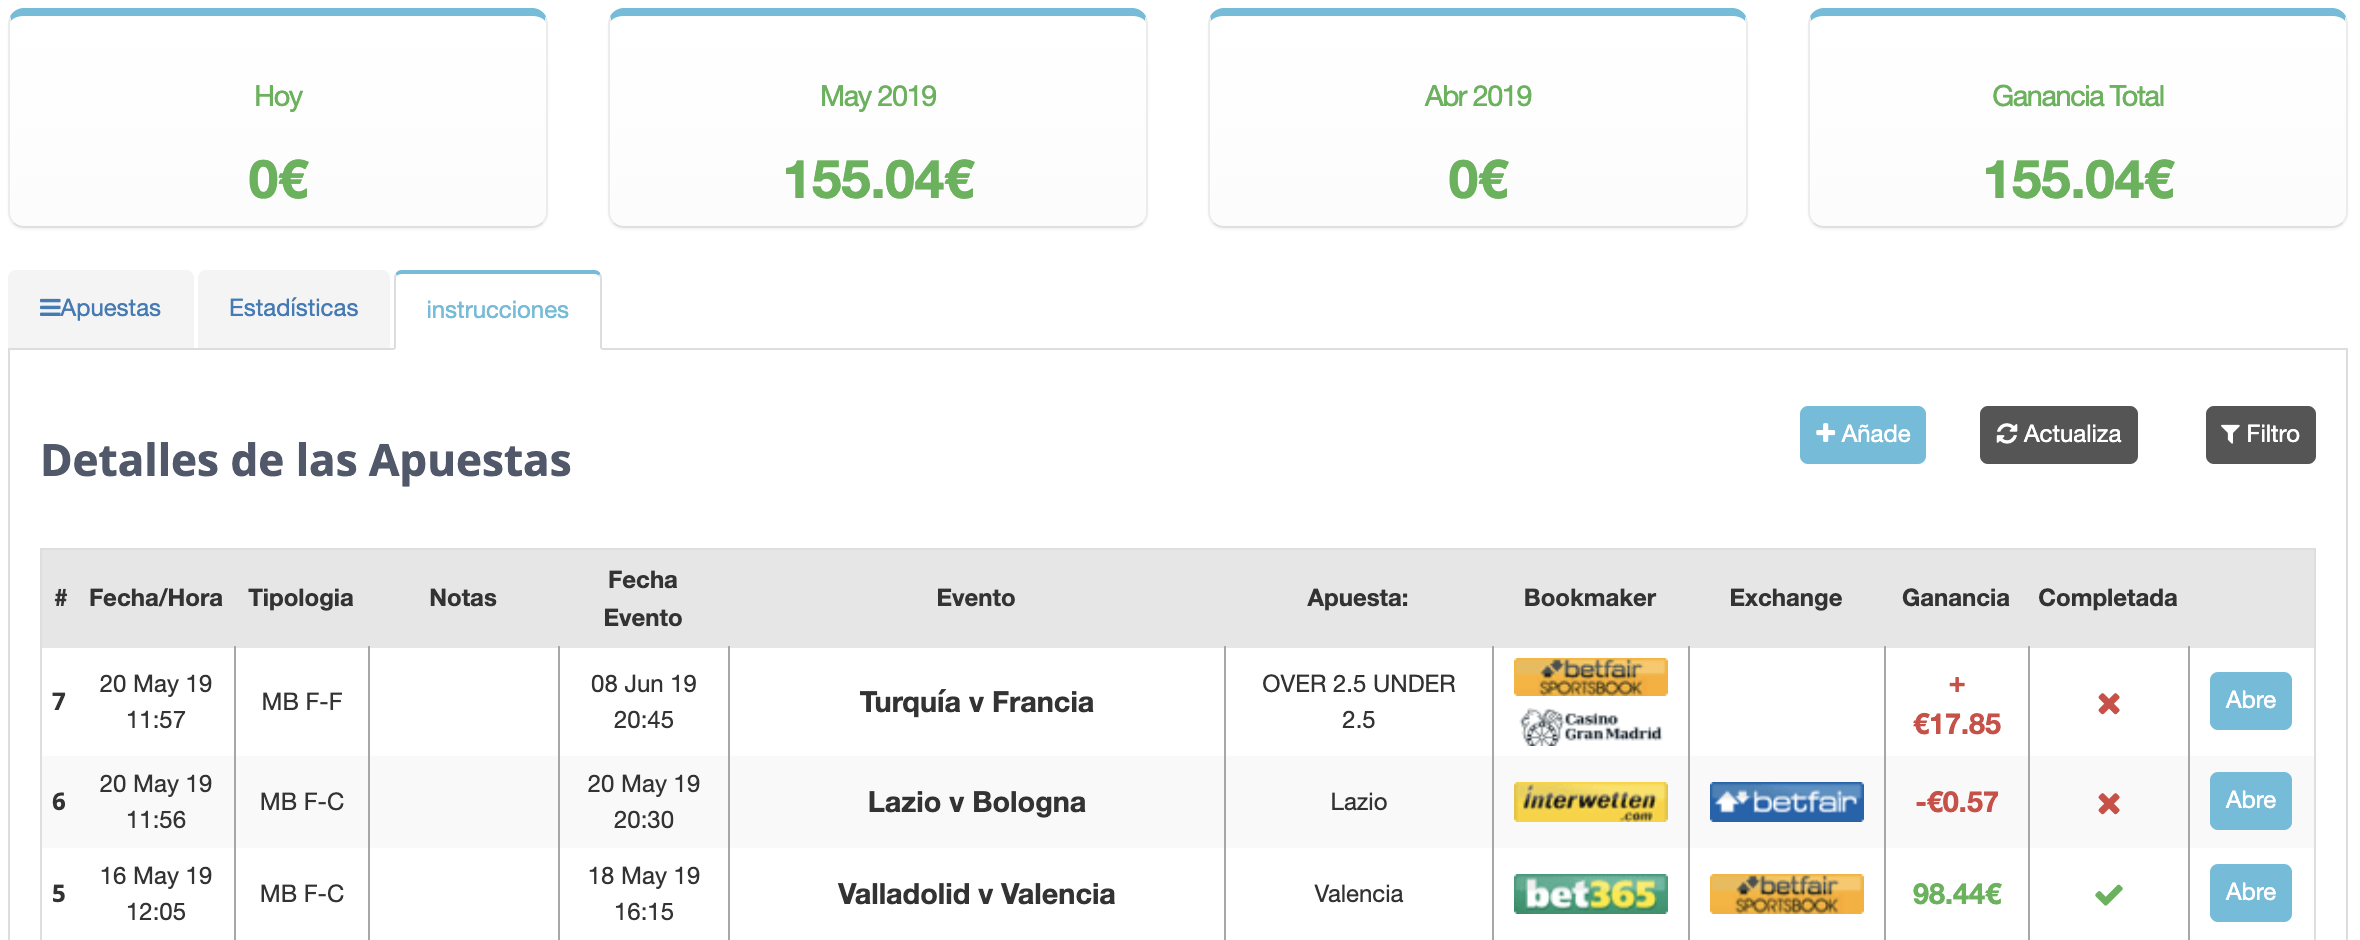
Task: Click the Casino Gran Madrid logo
Action: (x=1590, y=727)
